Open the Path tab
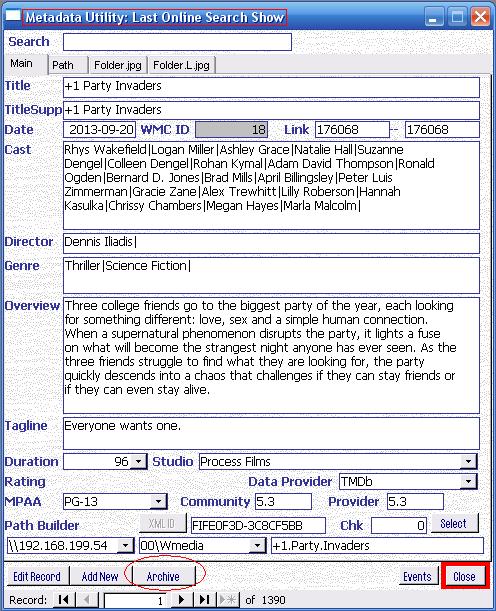The image size is (496, 611). coord(67,65)
